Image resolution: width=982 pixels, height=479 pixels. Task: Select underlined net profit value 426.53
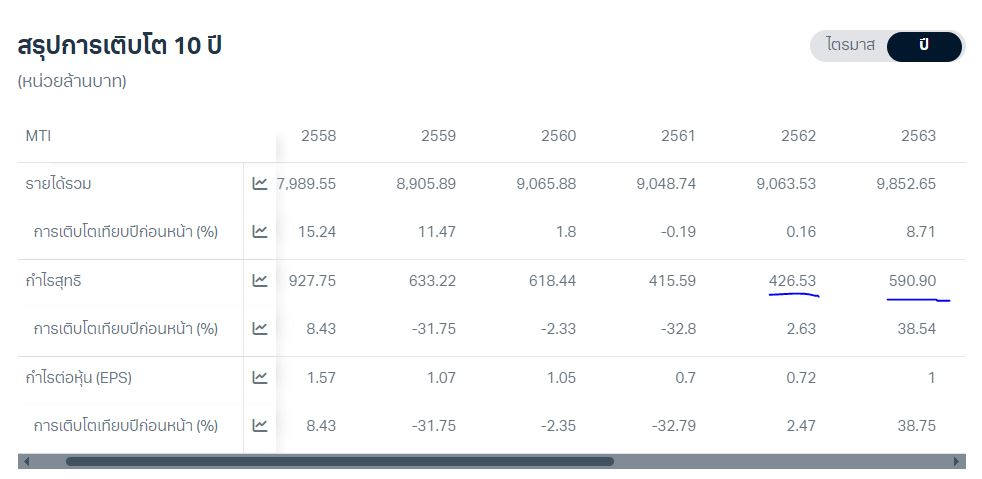pyautogui.click(x=792, y=281)
